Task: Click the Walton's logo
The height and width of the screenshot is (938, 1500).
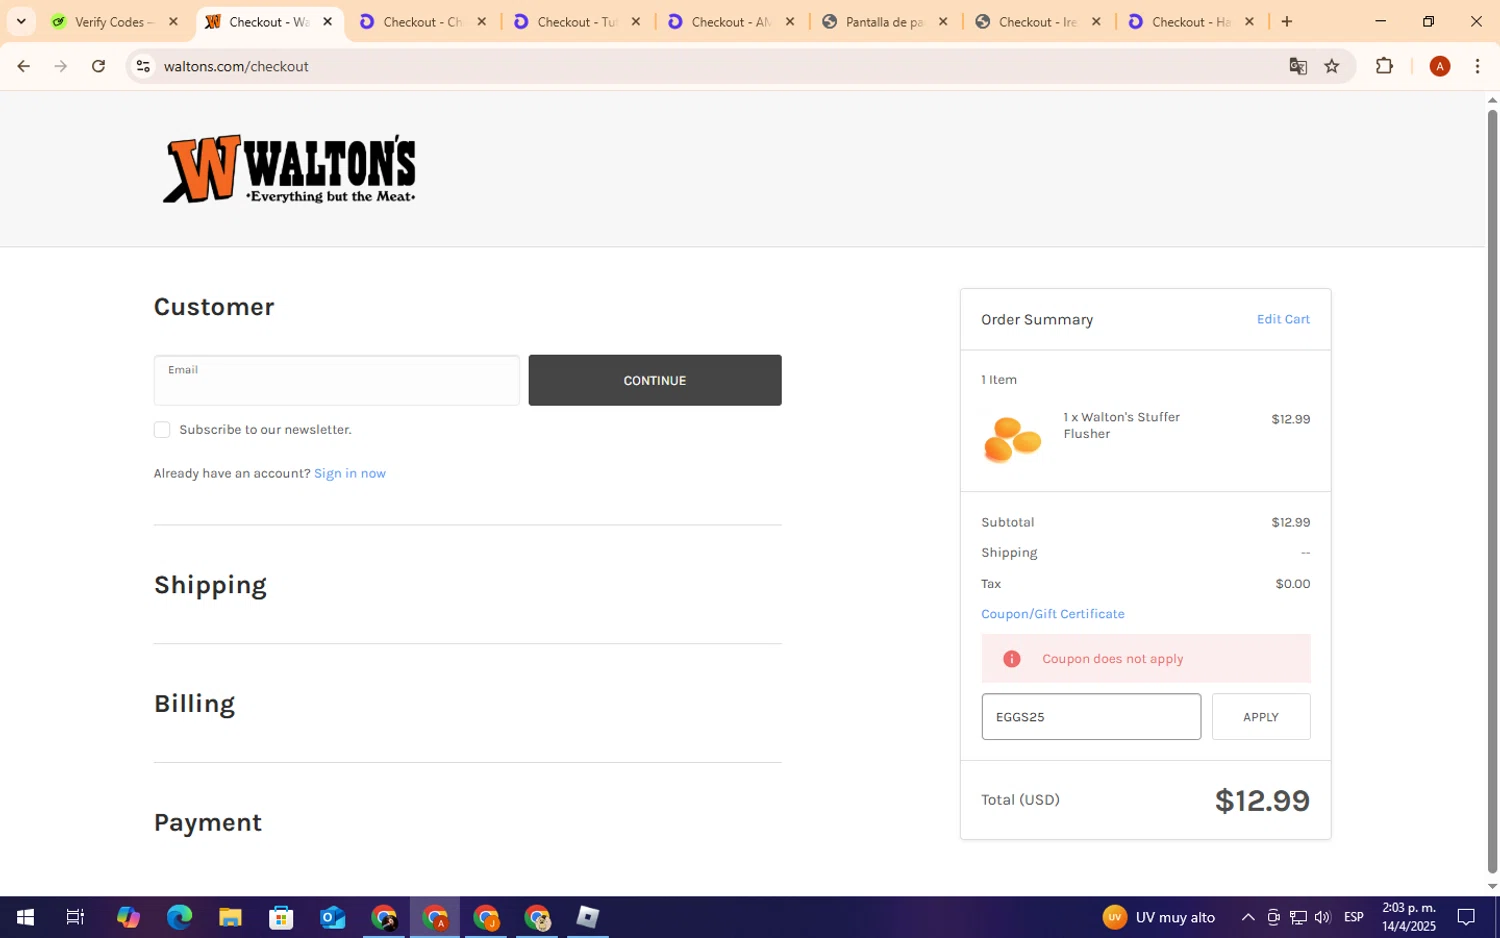Action: (x=289, y=169)
